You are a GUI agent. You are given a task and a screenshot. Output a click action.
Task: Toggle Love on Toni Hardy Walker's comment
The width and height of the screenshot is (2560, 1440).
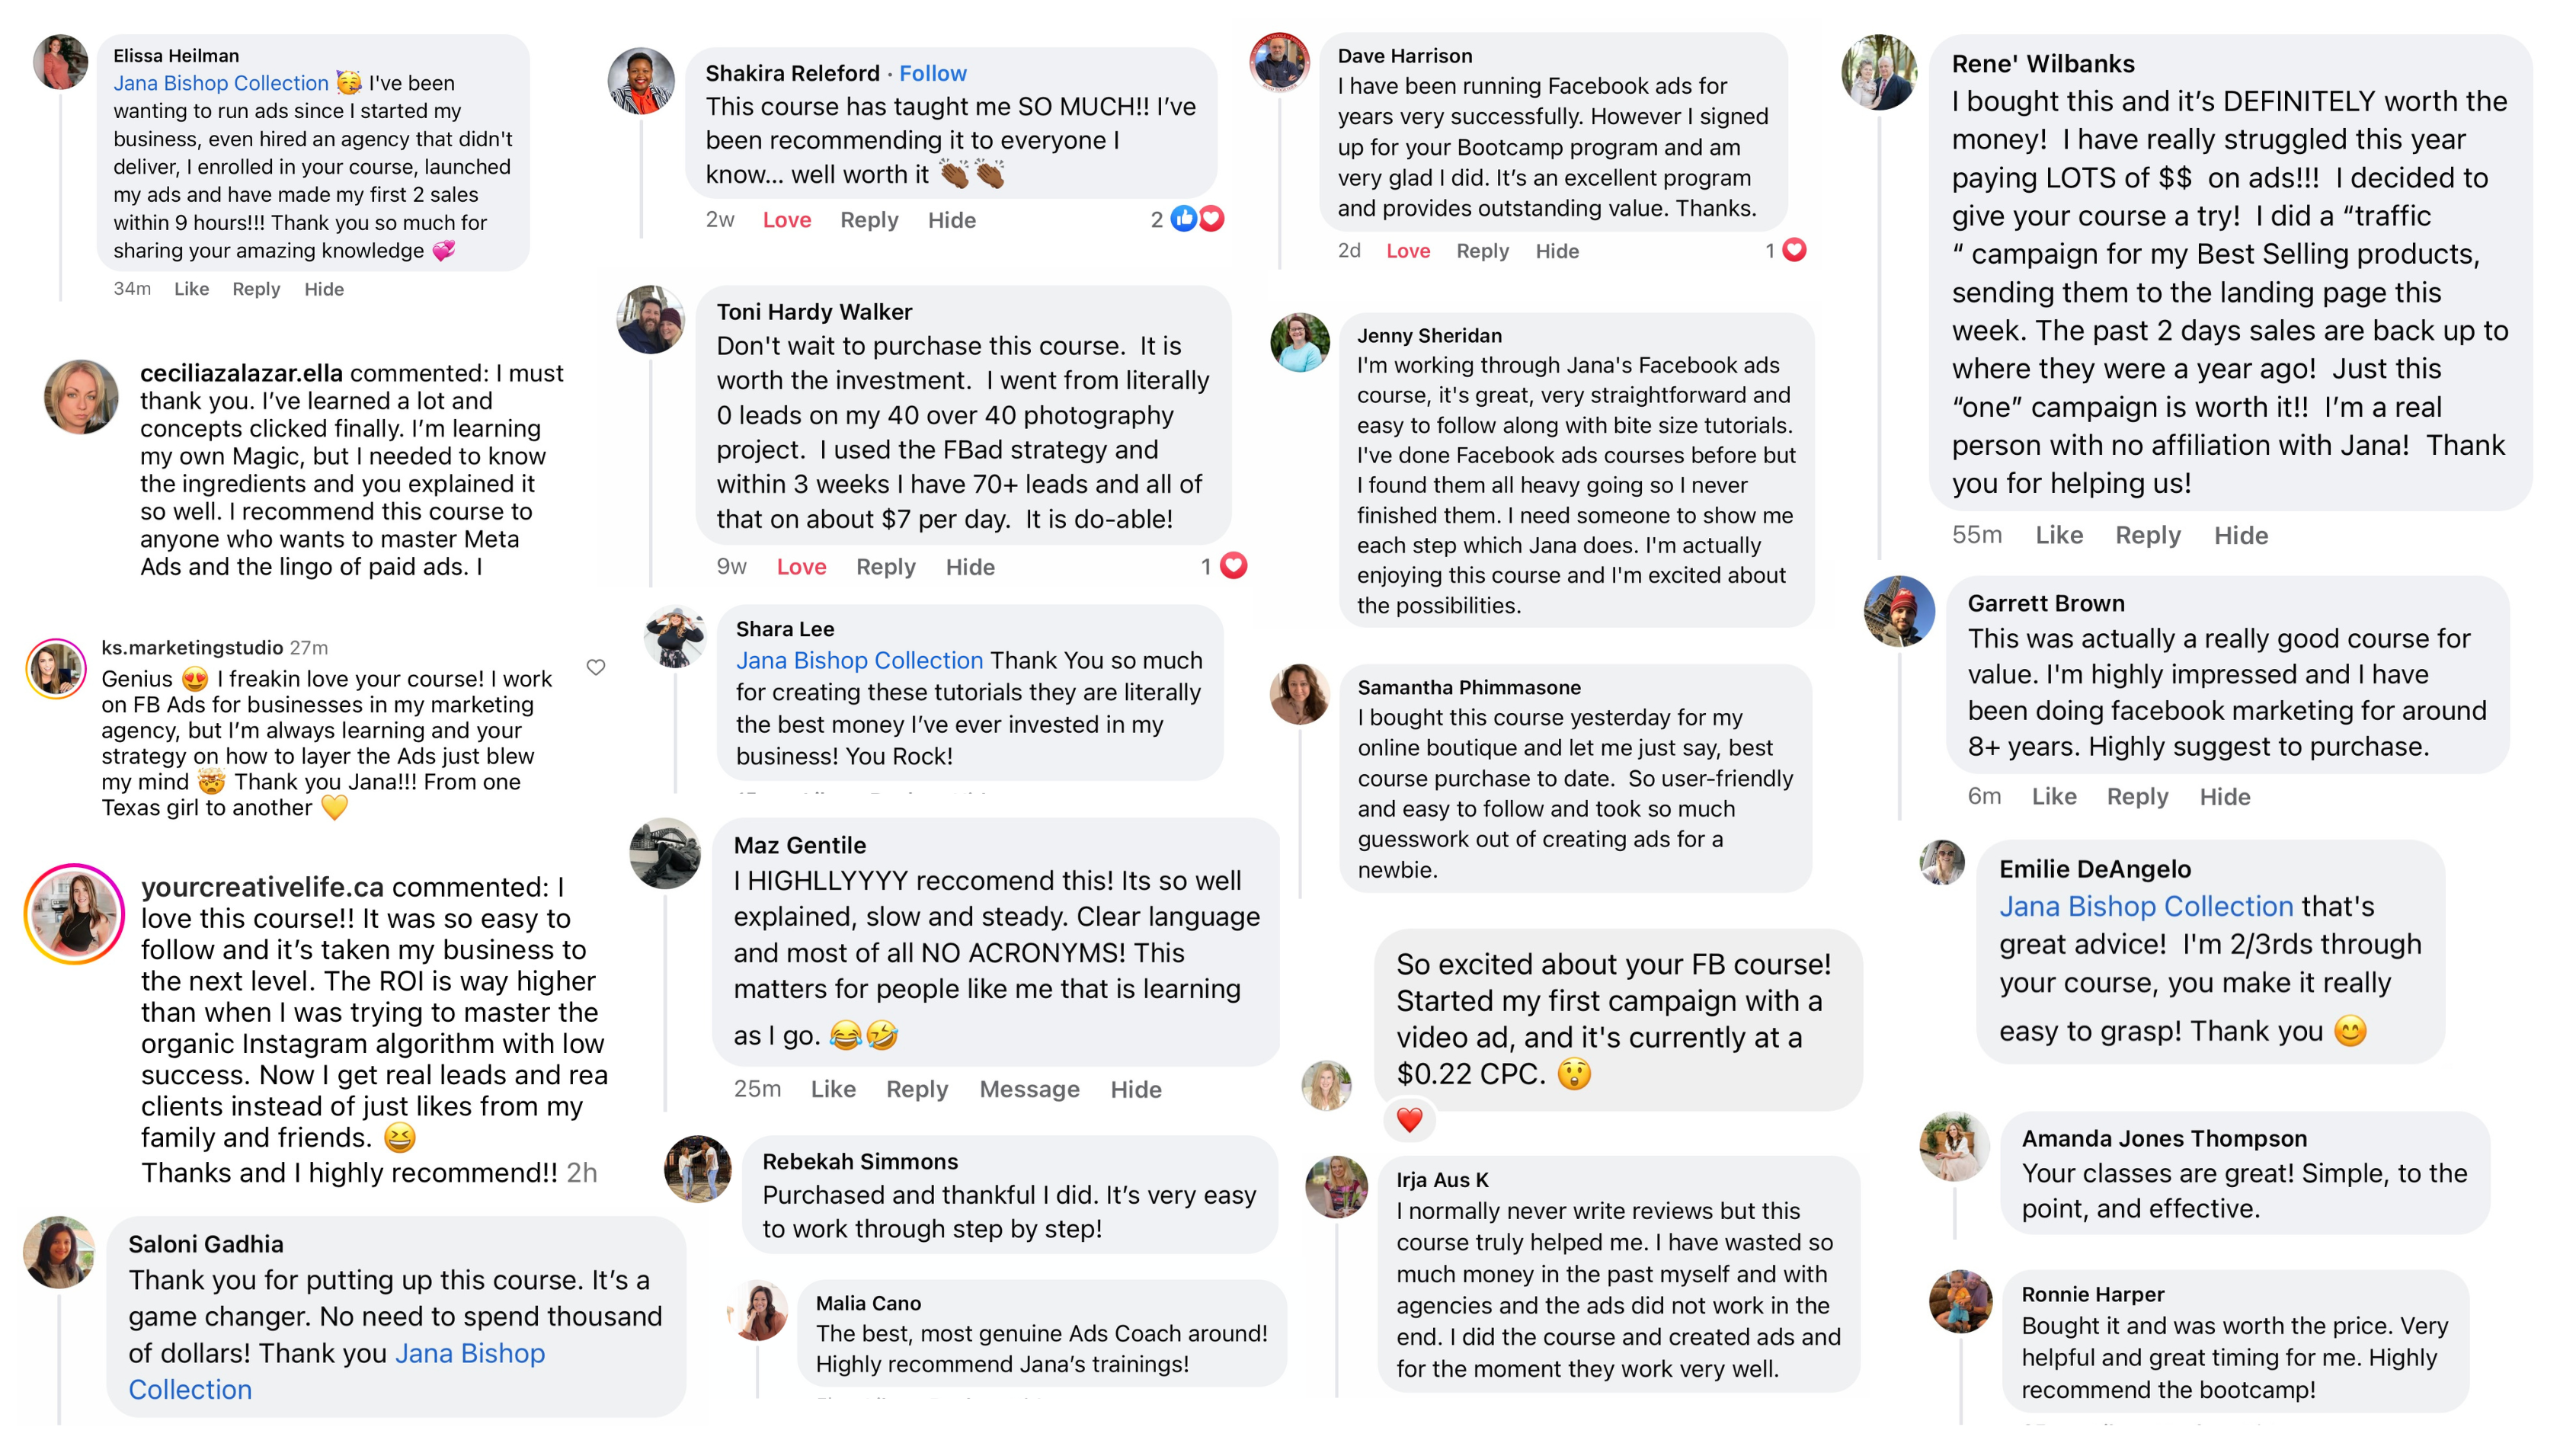coord(801,567)
